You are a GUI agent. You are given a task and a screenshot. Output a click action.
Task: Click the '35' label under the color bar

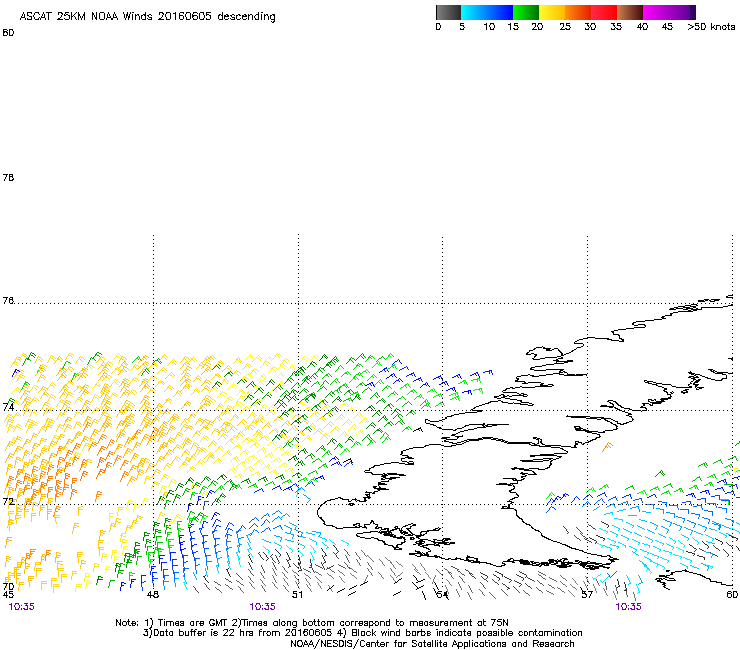pyautogui.click(x=616, y=27)
